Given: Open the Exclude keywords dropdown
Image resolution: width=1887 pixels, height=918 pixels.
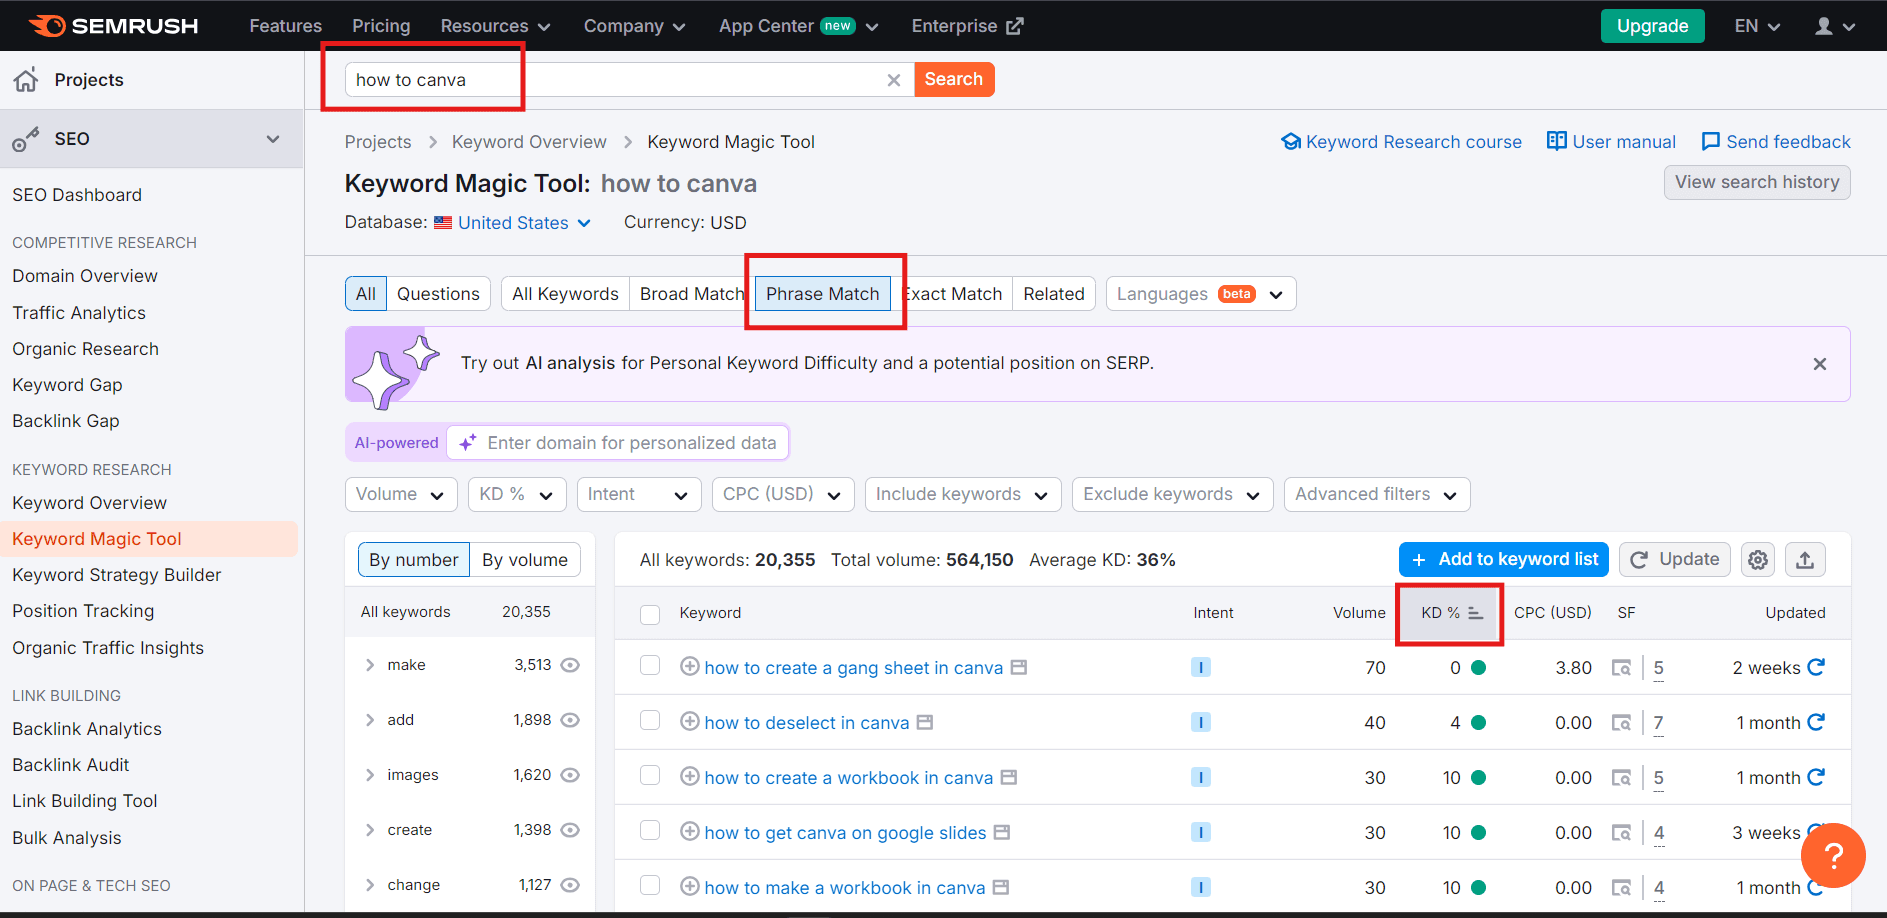Looking at the screenshot, I should [x=1173, y=494].
